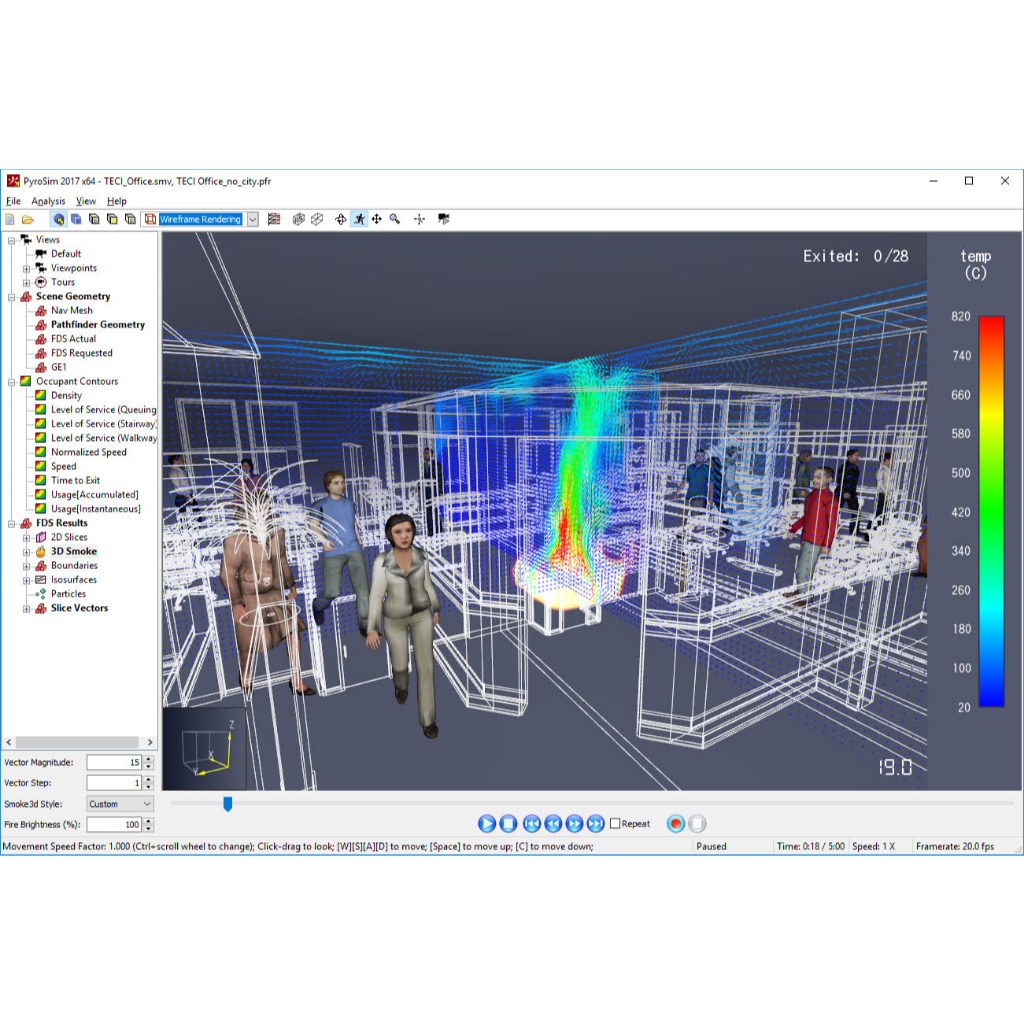This screenshot has height=1024, width=1024.
Task: Expand the Slice Vectors tree node
Action: point(26,609)
